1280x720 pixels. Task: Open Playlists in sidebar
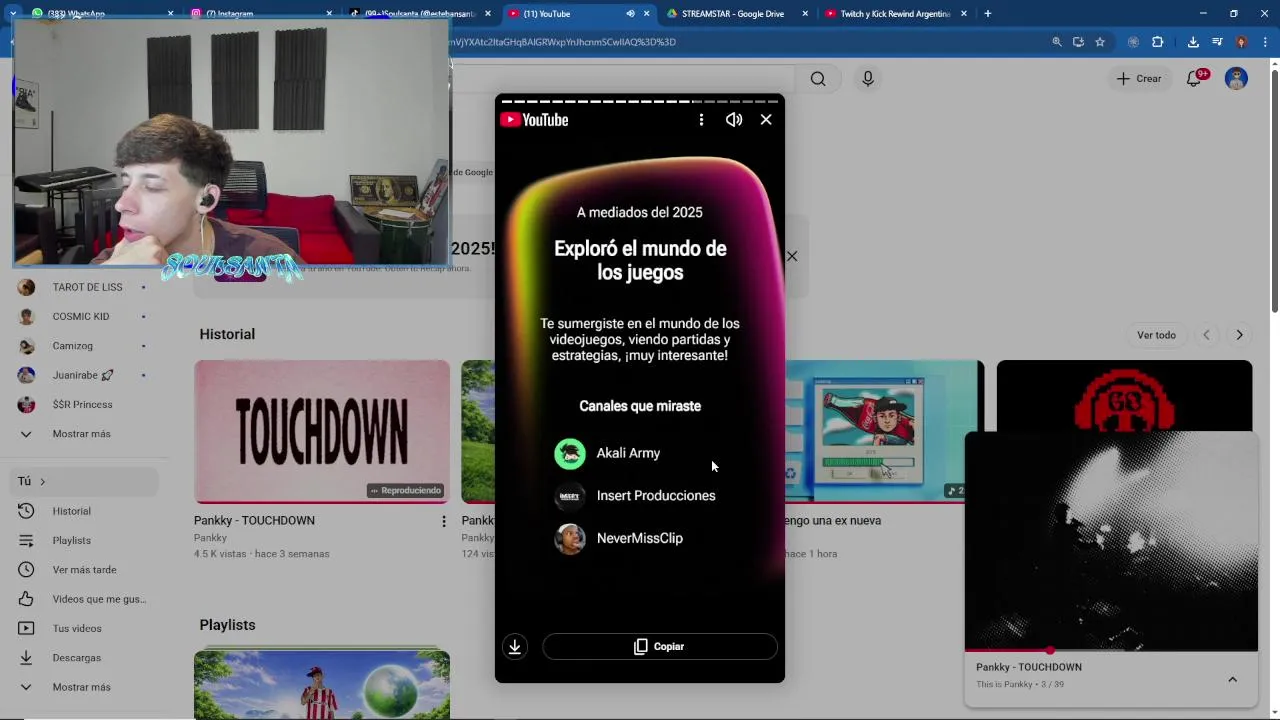[71, 540]
